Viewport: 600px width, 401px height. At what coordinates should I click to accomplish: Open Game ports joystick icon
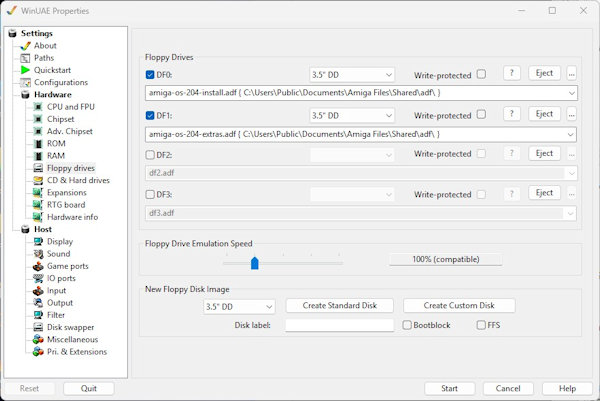point(38,266)
